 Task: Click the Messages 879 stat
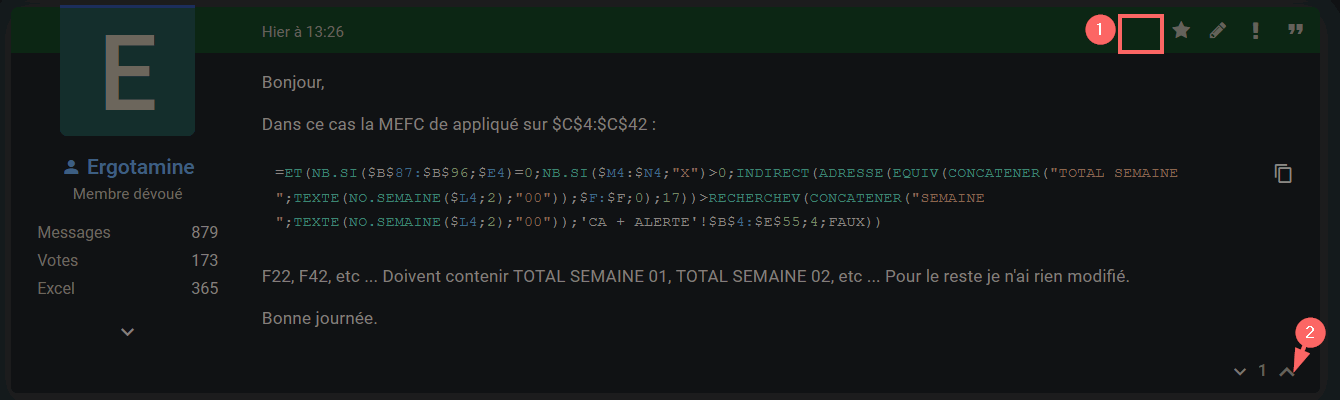point(127,232)
